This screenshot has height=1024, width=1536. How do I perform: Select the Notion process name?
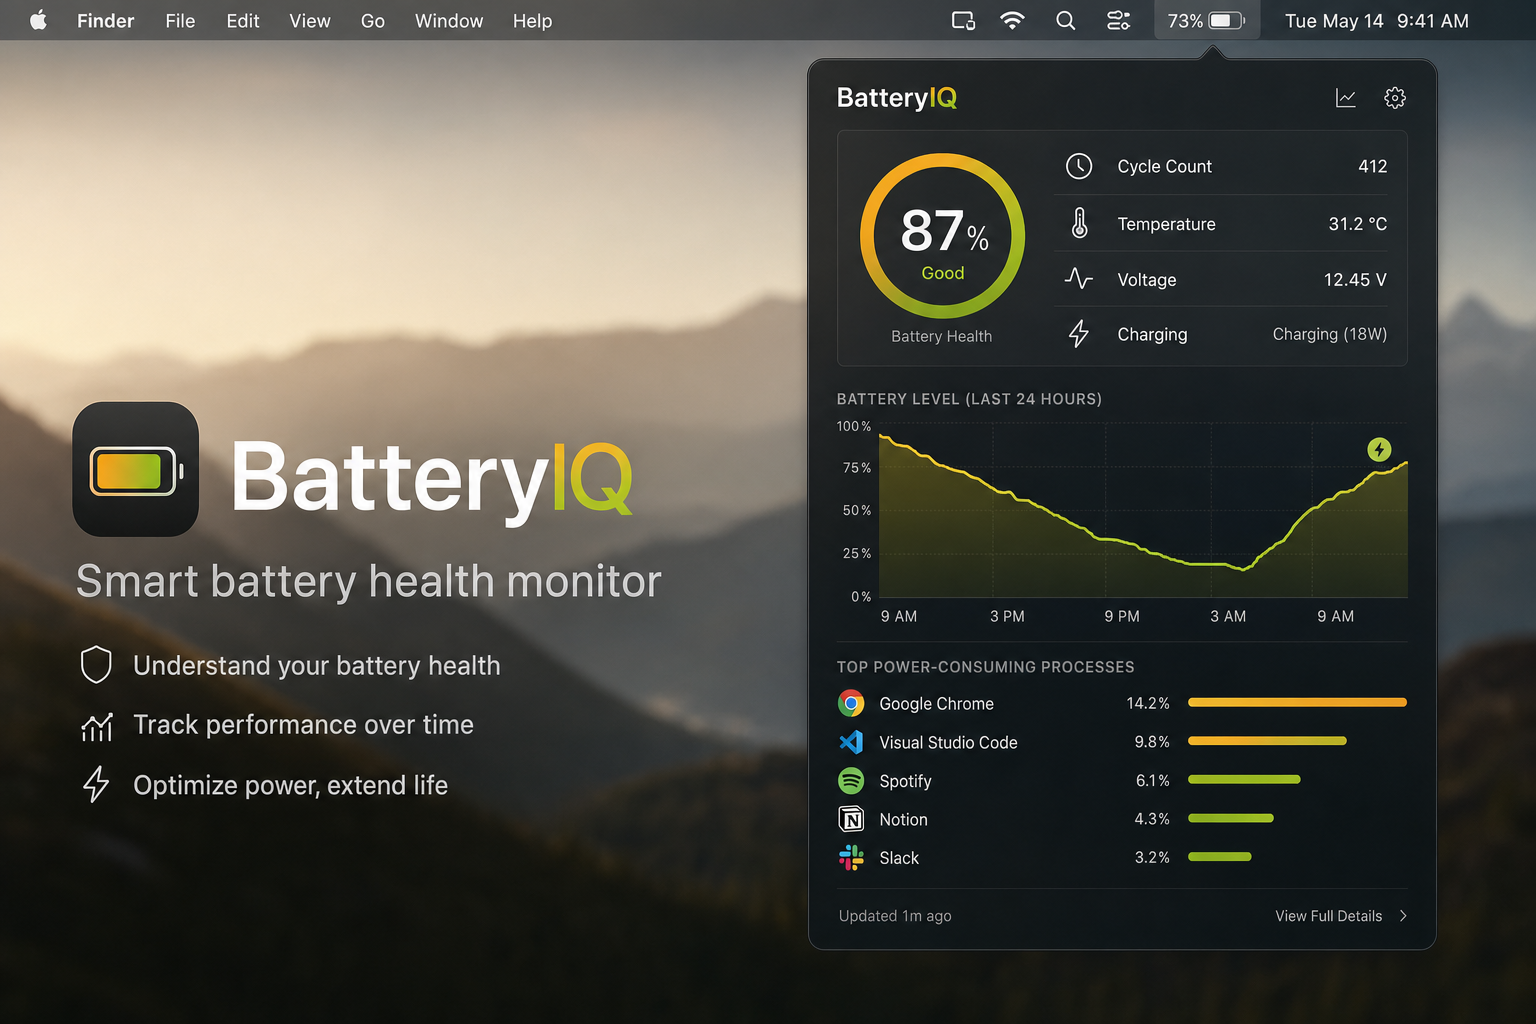pyautogui.click(x=903, y=820)
